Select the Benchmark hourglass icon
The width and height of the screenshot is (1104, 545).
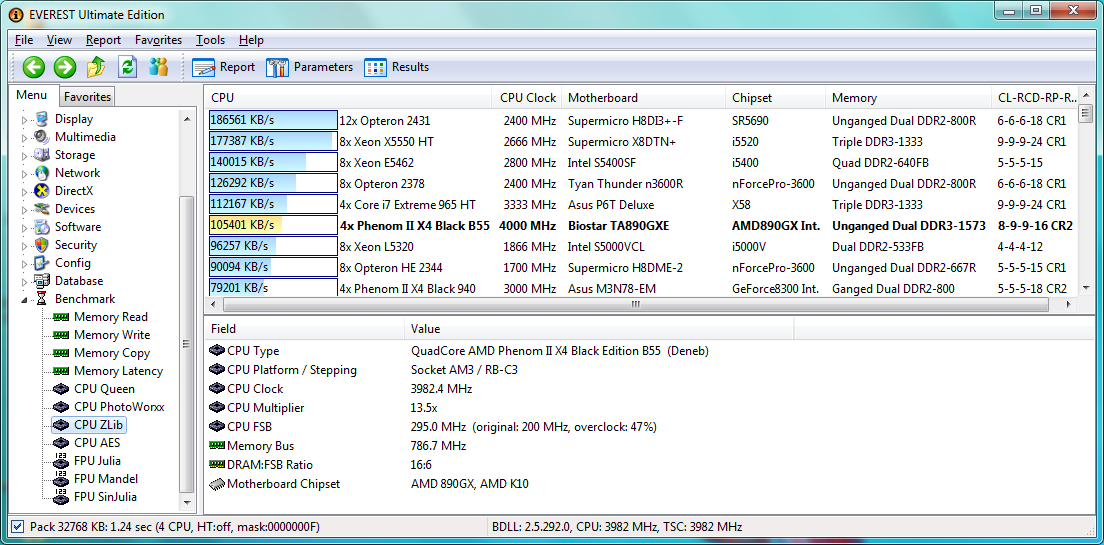tap(42, 299)
